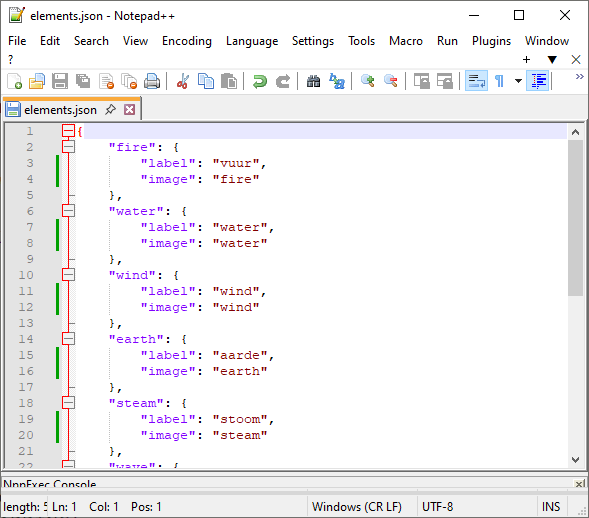
Task: Save the current file with floppy icon
Action: (60, 81)
